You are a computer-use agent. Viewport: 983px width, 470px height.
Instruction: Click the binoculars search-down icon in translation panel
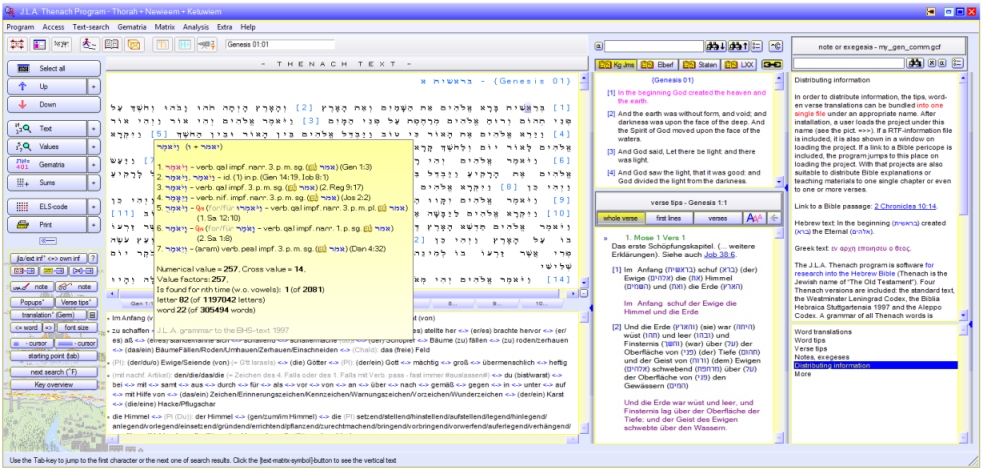pyautogui.click(x=715, y=46)
